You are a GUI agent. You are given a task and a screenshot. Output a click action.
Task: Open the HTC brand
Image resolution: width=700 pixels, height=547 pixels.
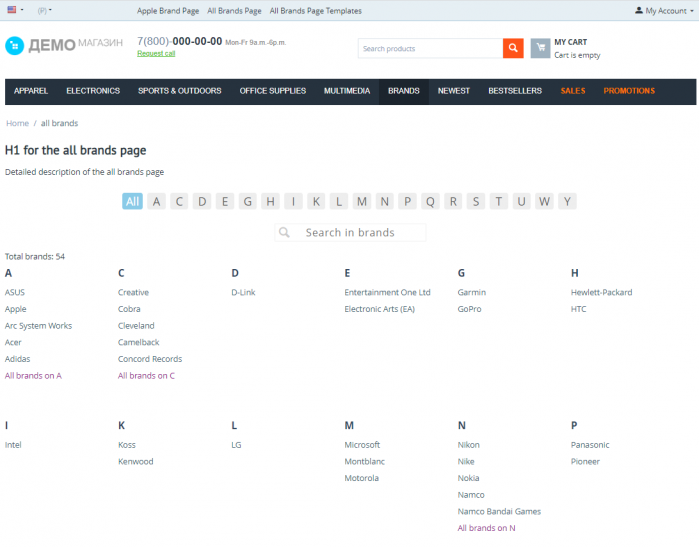point(579,309)
